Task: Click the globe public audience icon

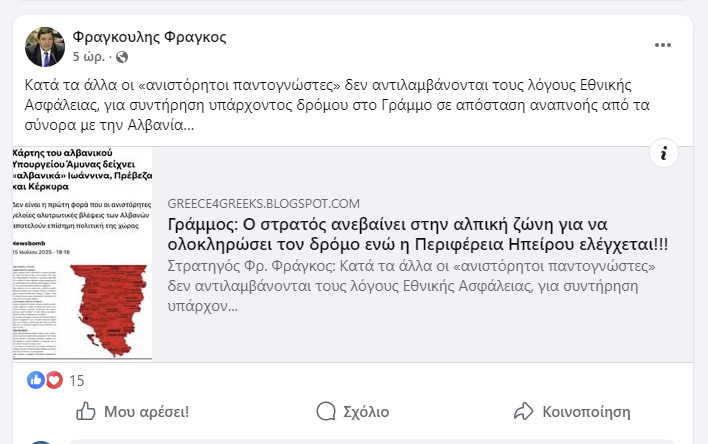Action: point(122,57)
